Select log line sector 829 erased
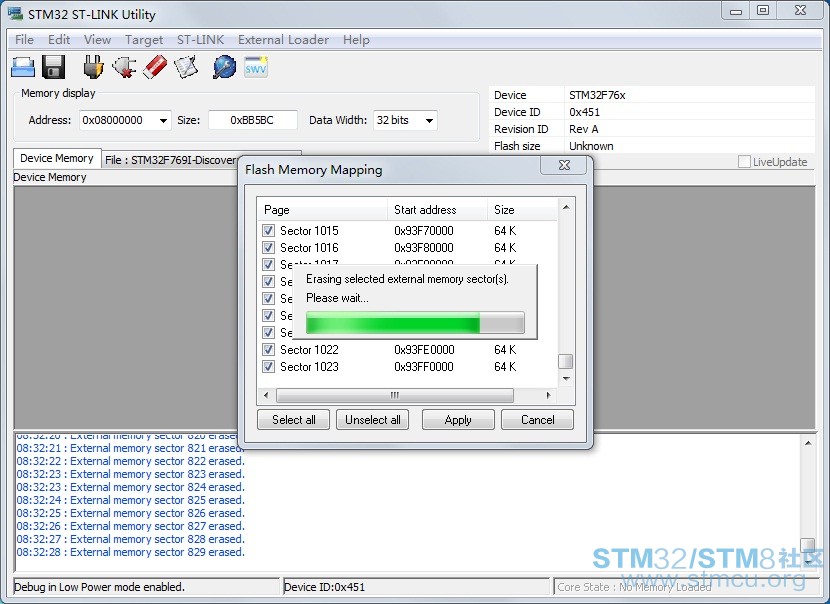 (x=130, y=552)
